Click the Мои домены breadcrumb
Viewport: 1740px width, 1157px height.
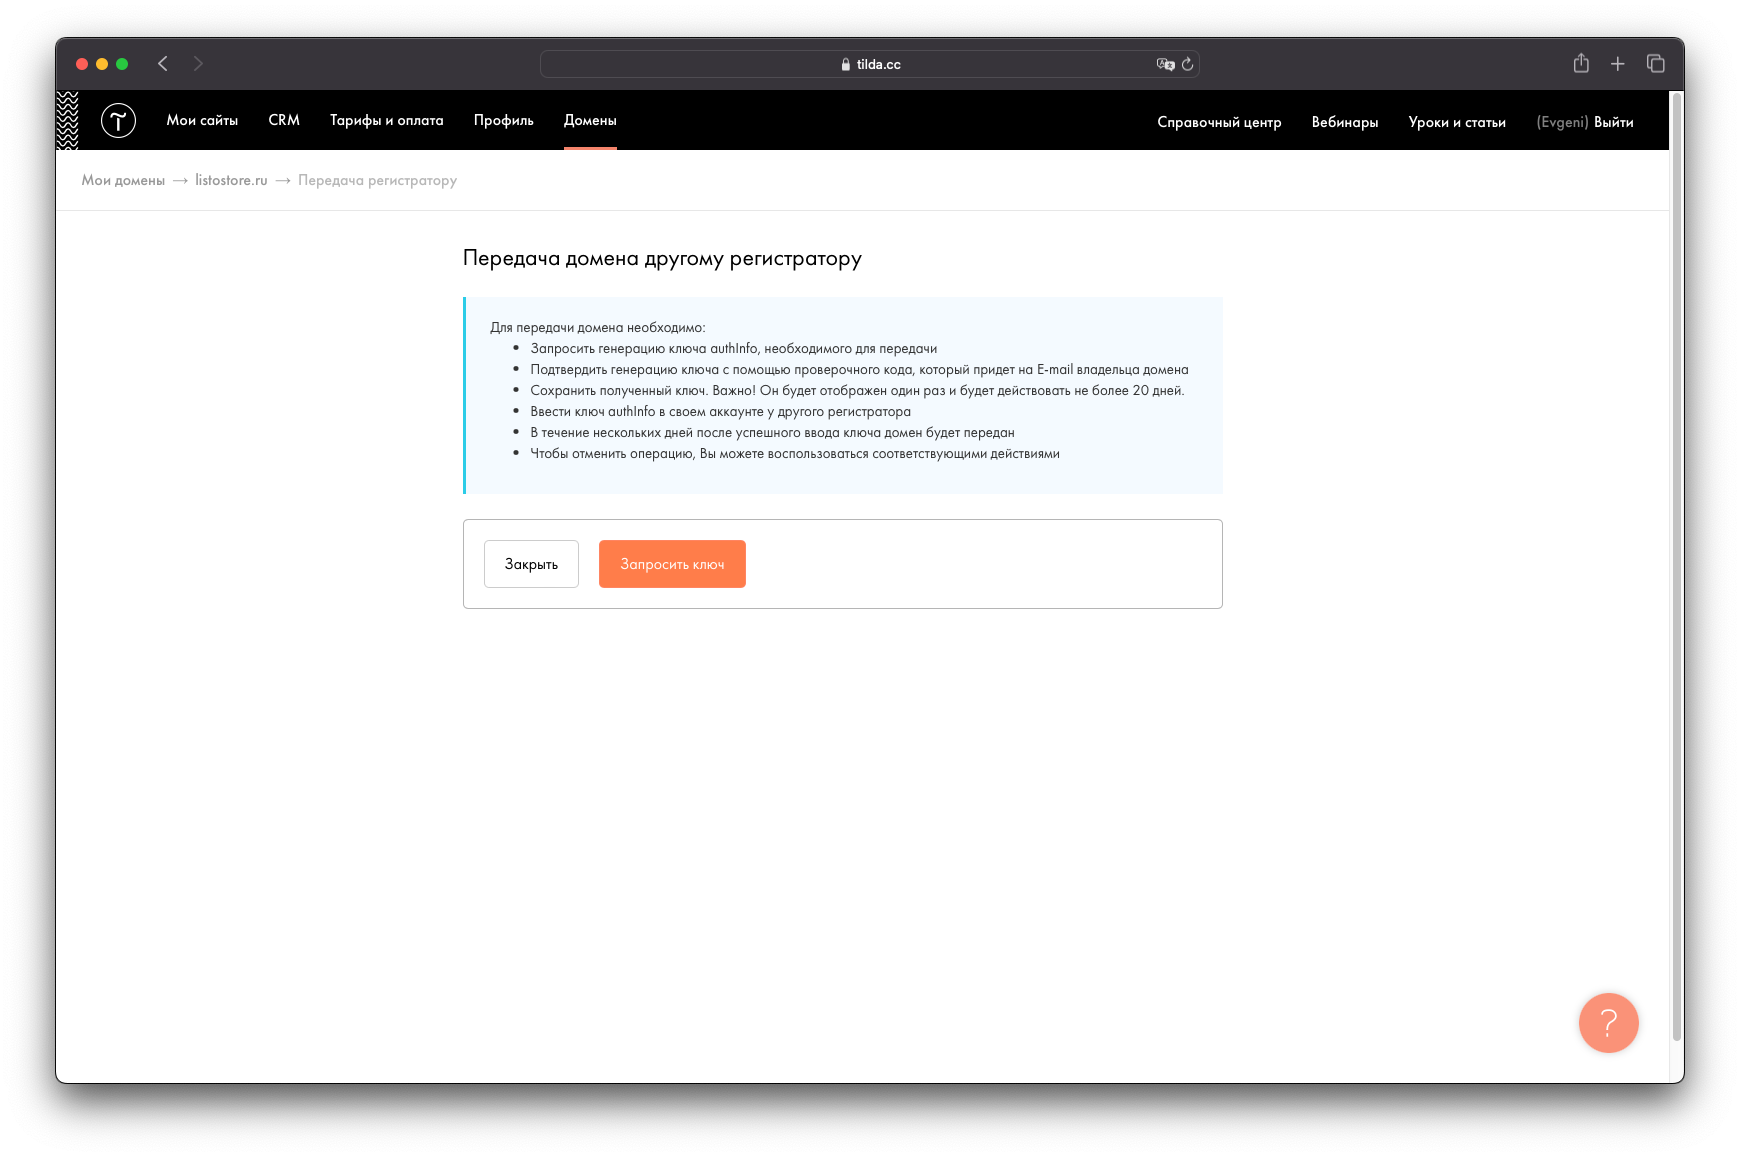click(123, 180)
